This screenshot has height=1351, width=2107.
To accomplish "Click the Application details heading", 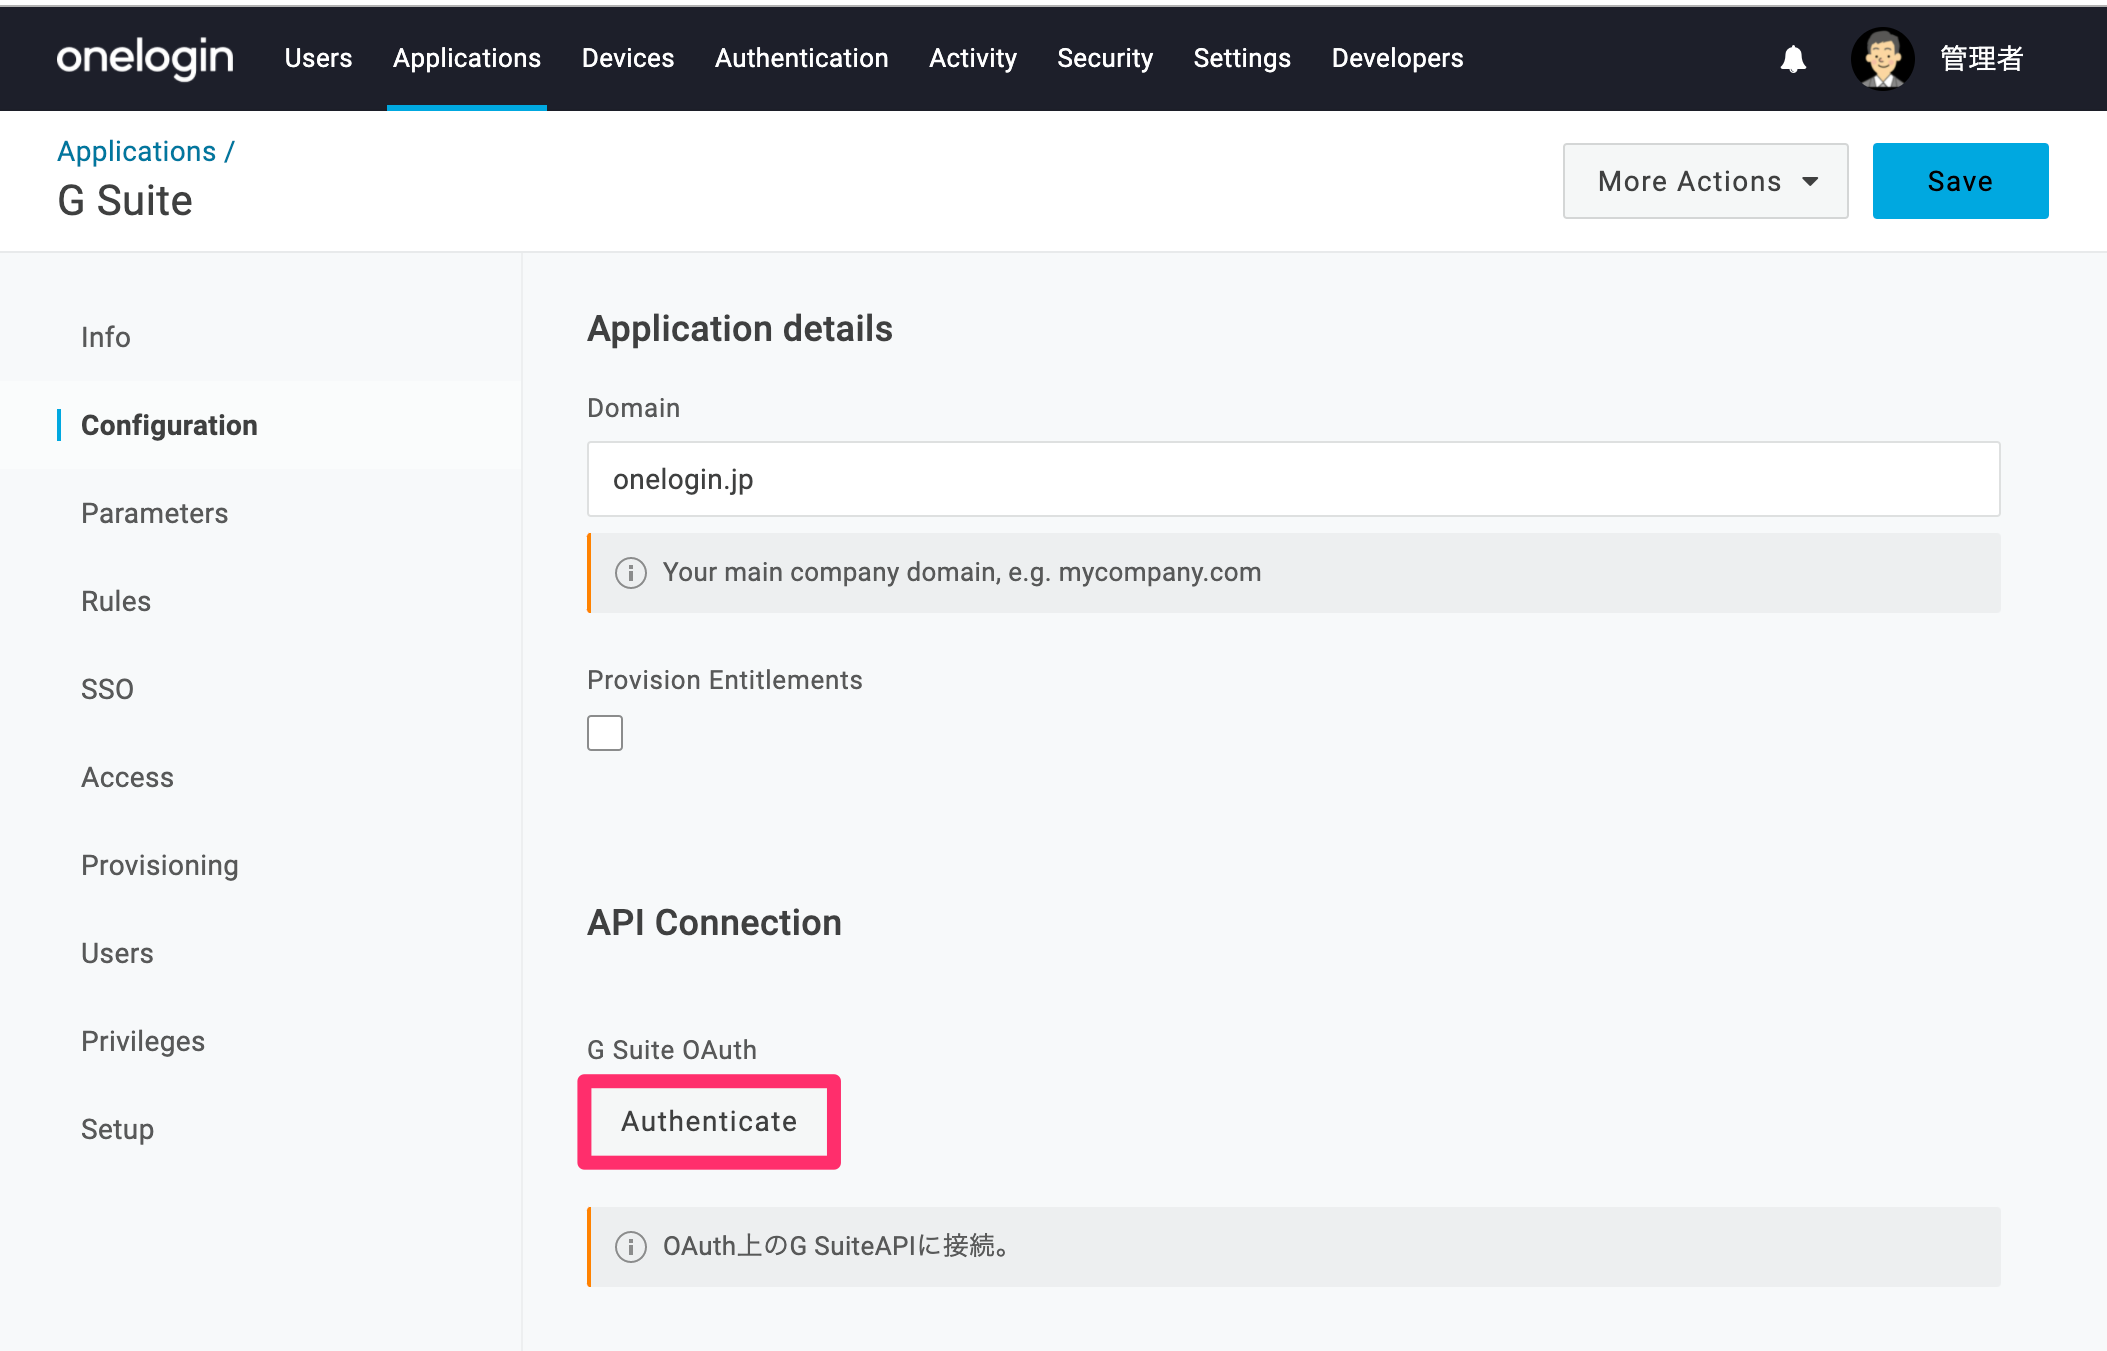I will point(740,329).
